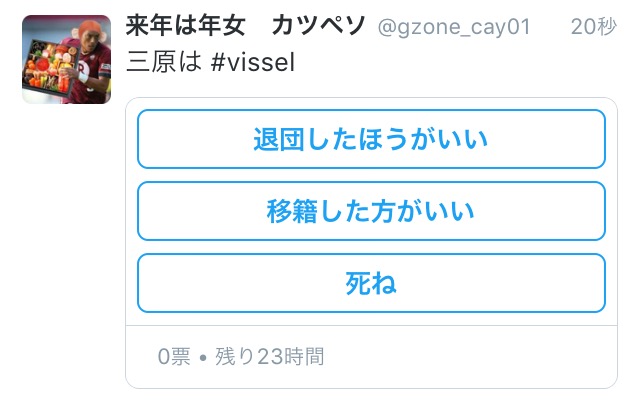Select the 死ね poll option
The image size is (640, 404).
coord(371,283)
